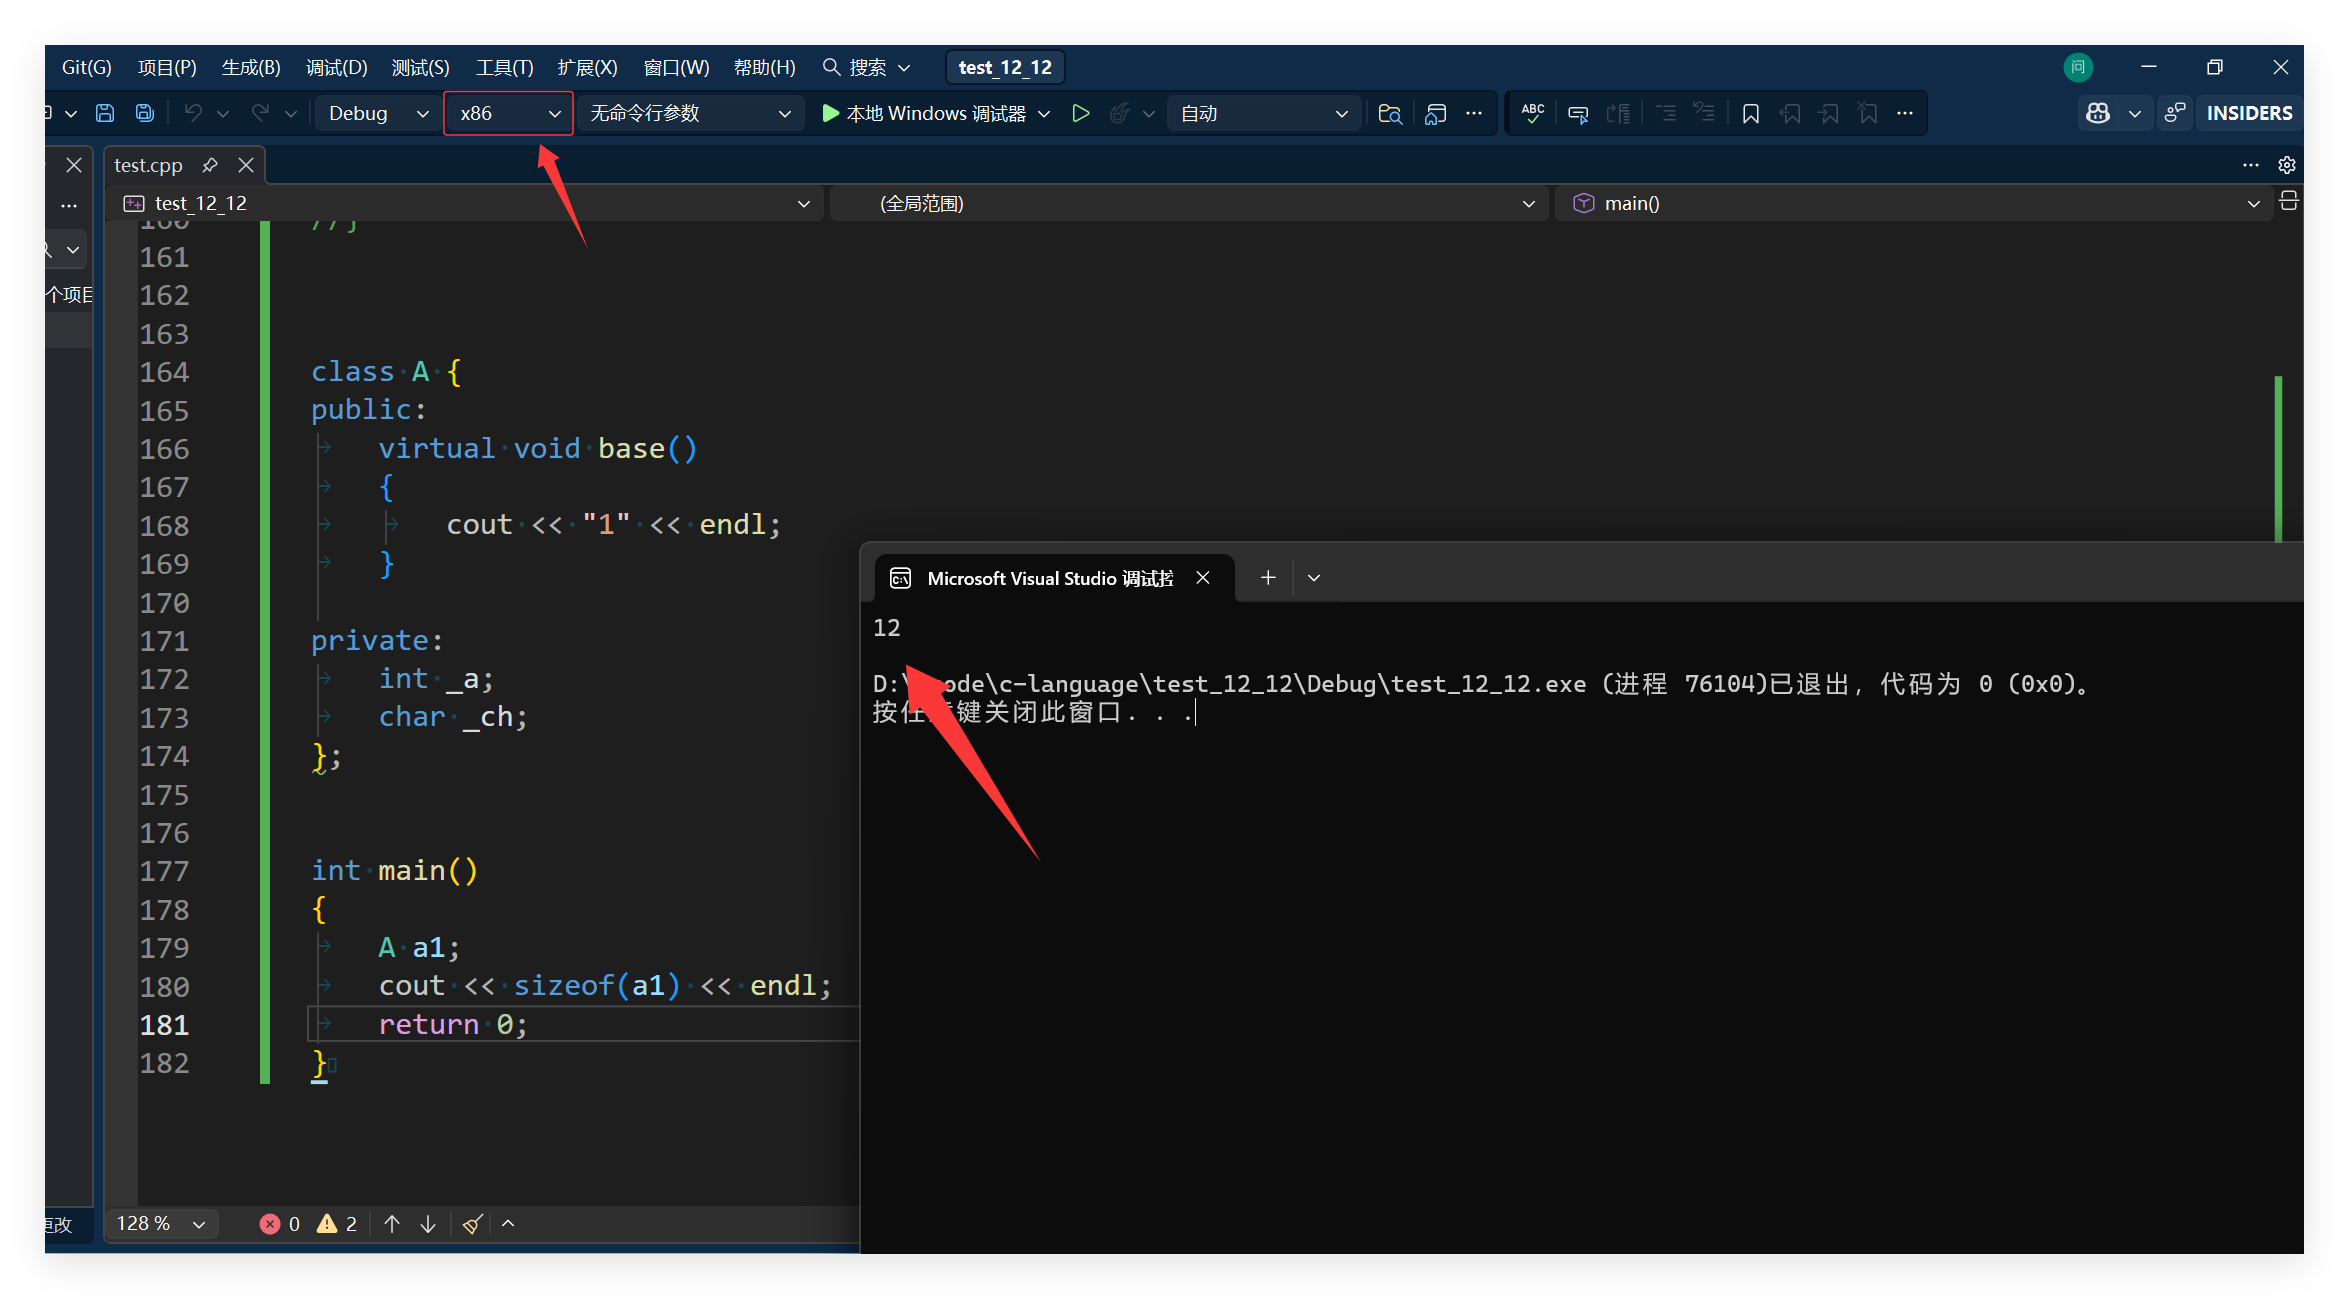The height and width of the screenshot is (1299, 2349).
Task: Toggle bookmark on current line
Action: pos(1750,113)
